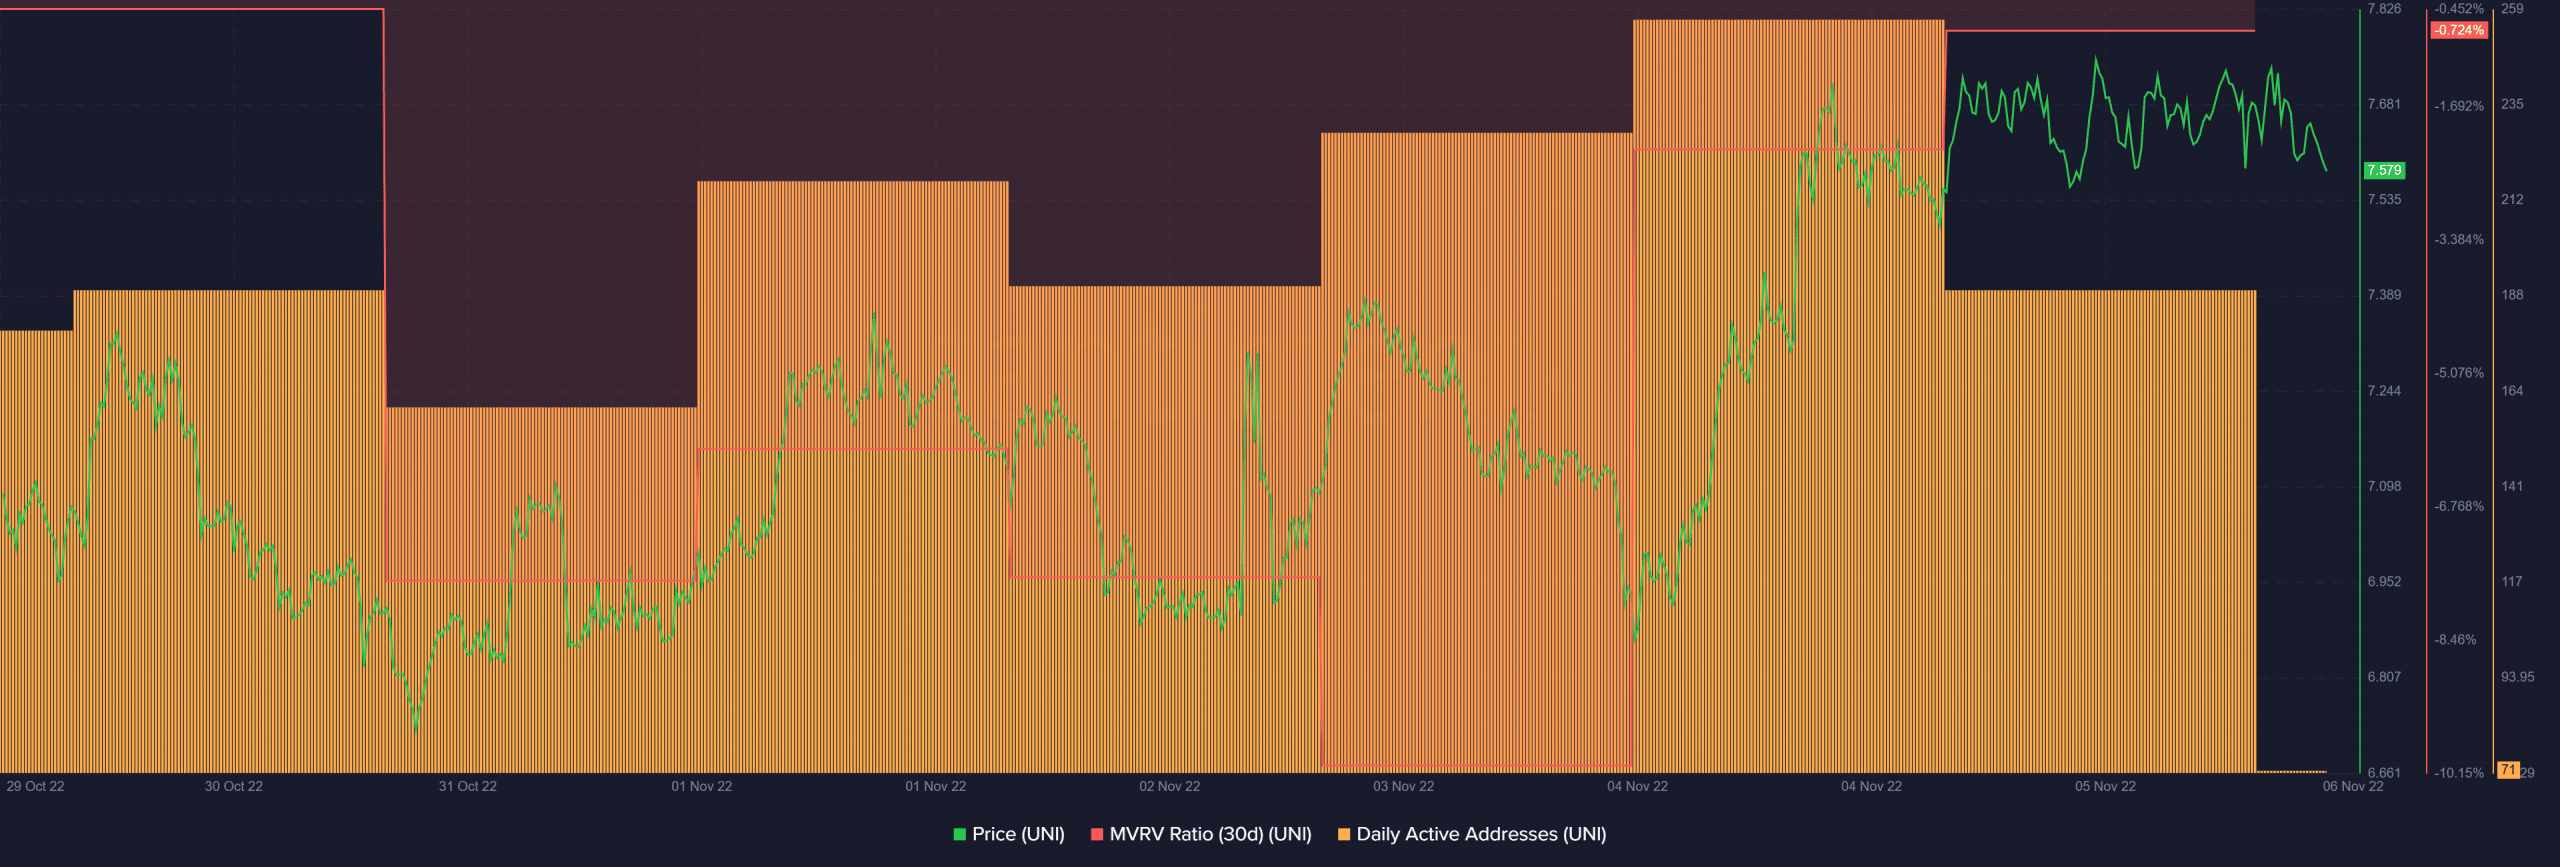This screenshot has height=867, width=2560.
Task: Click the -6.768% MVRV axis value
Action: tap(2459, 506)
